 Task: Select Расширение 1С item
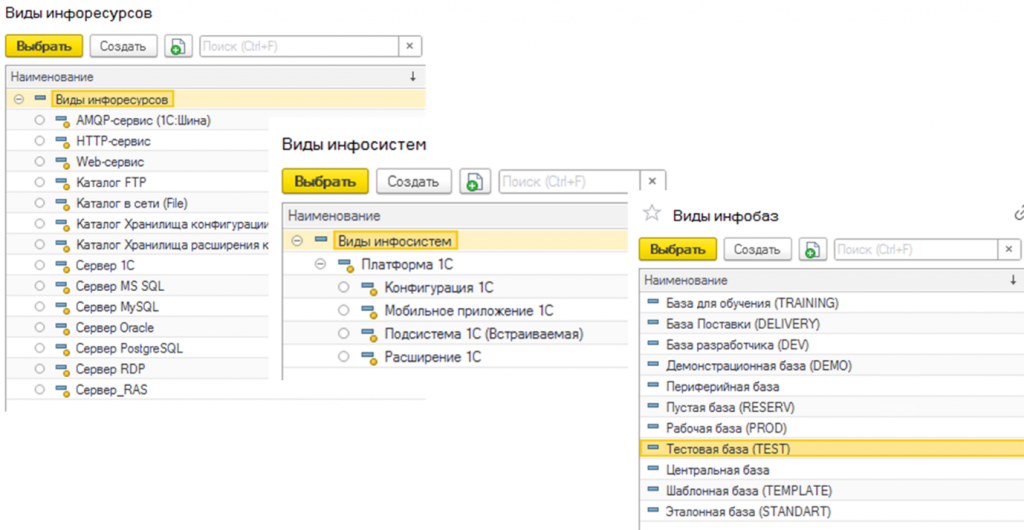coord(432,357)
